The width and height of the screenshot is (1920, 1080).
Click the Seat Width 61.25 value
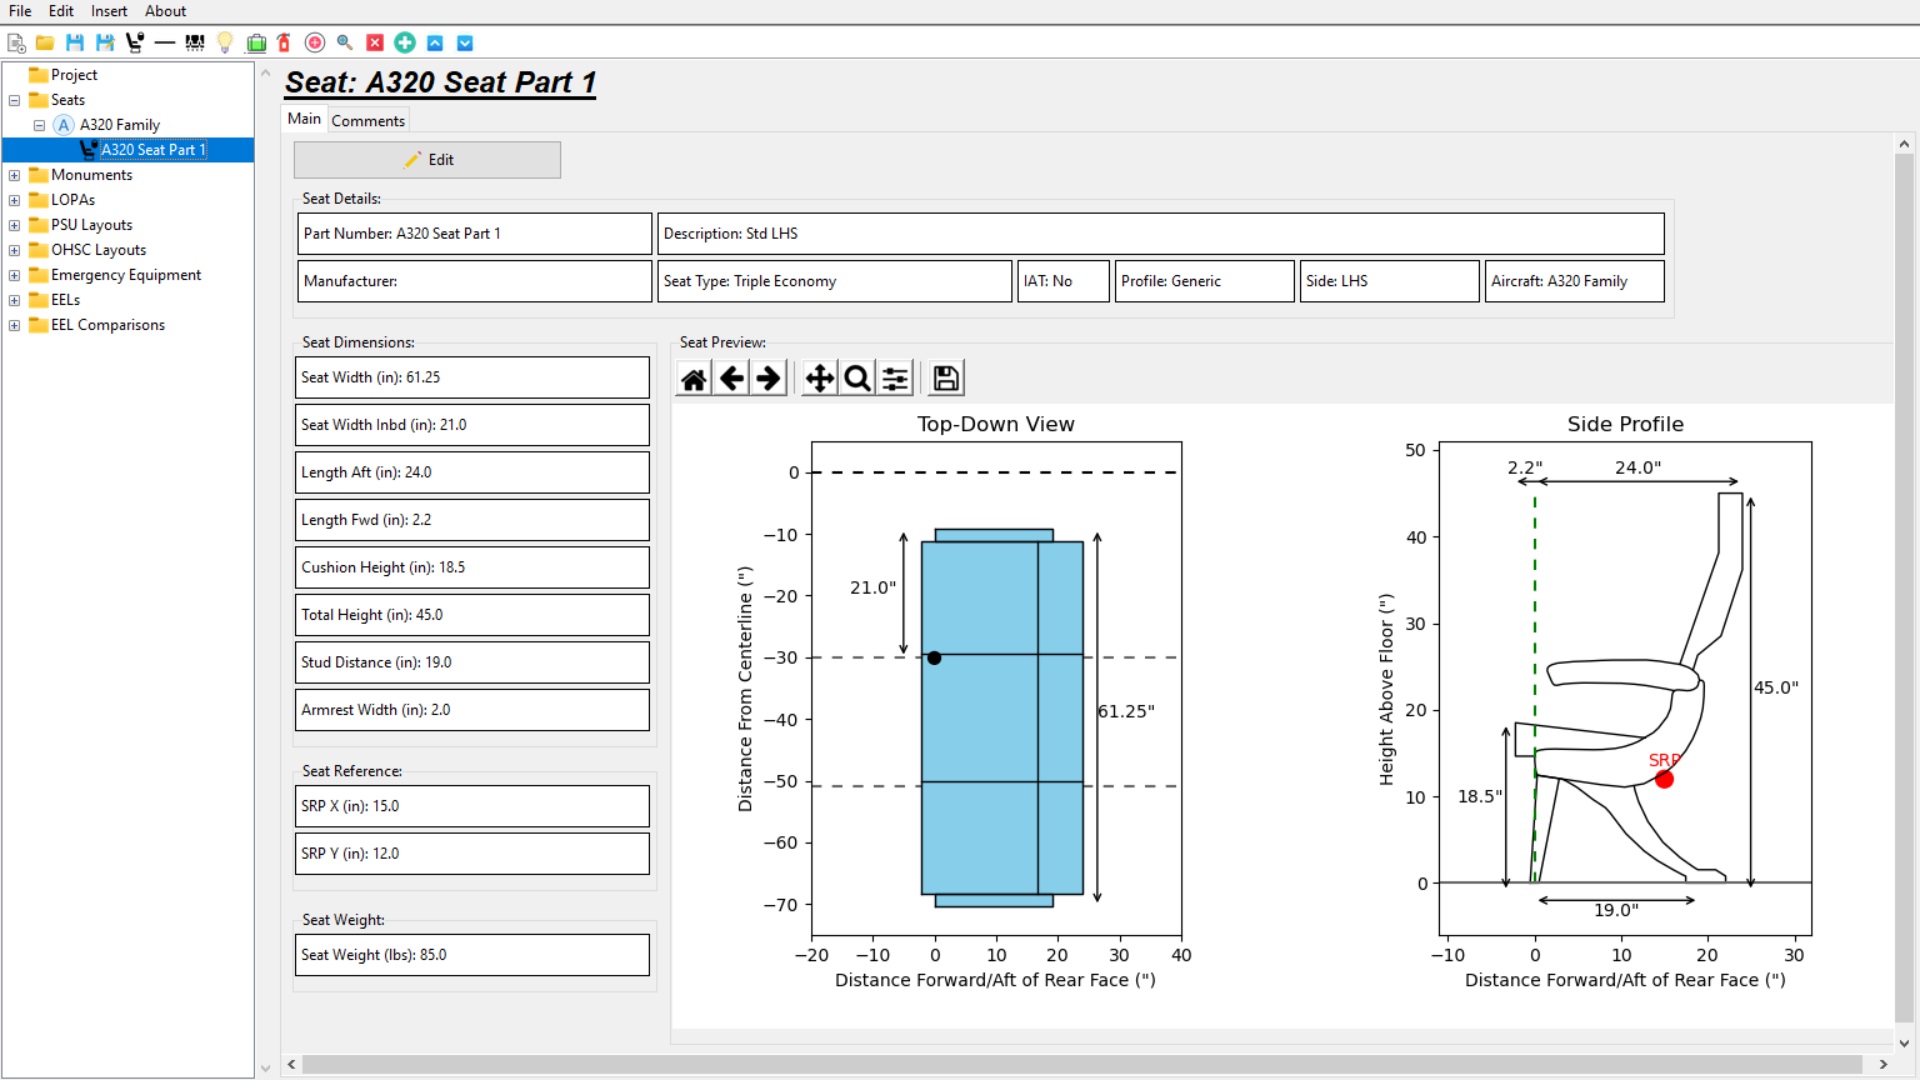click(472, 378)
